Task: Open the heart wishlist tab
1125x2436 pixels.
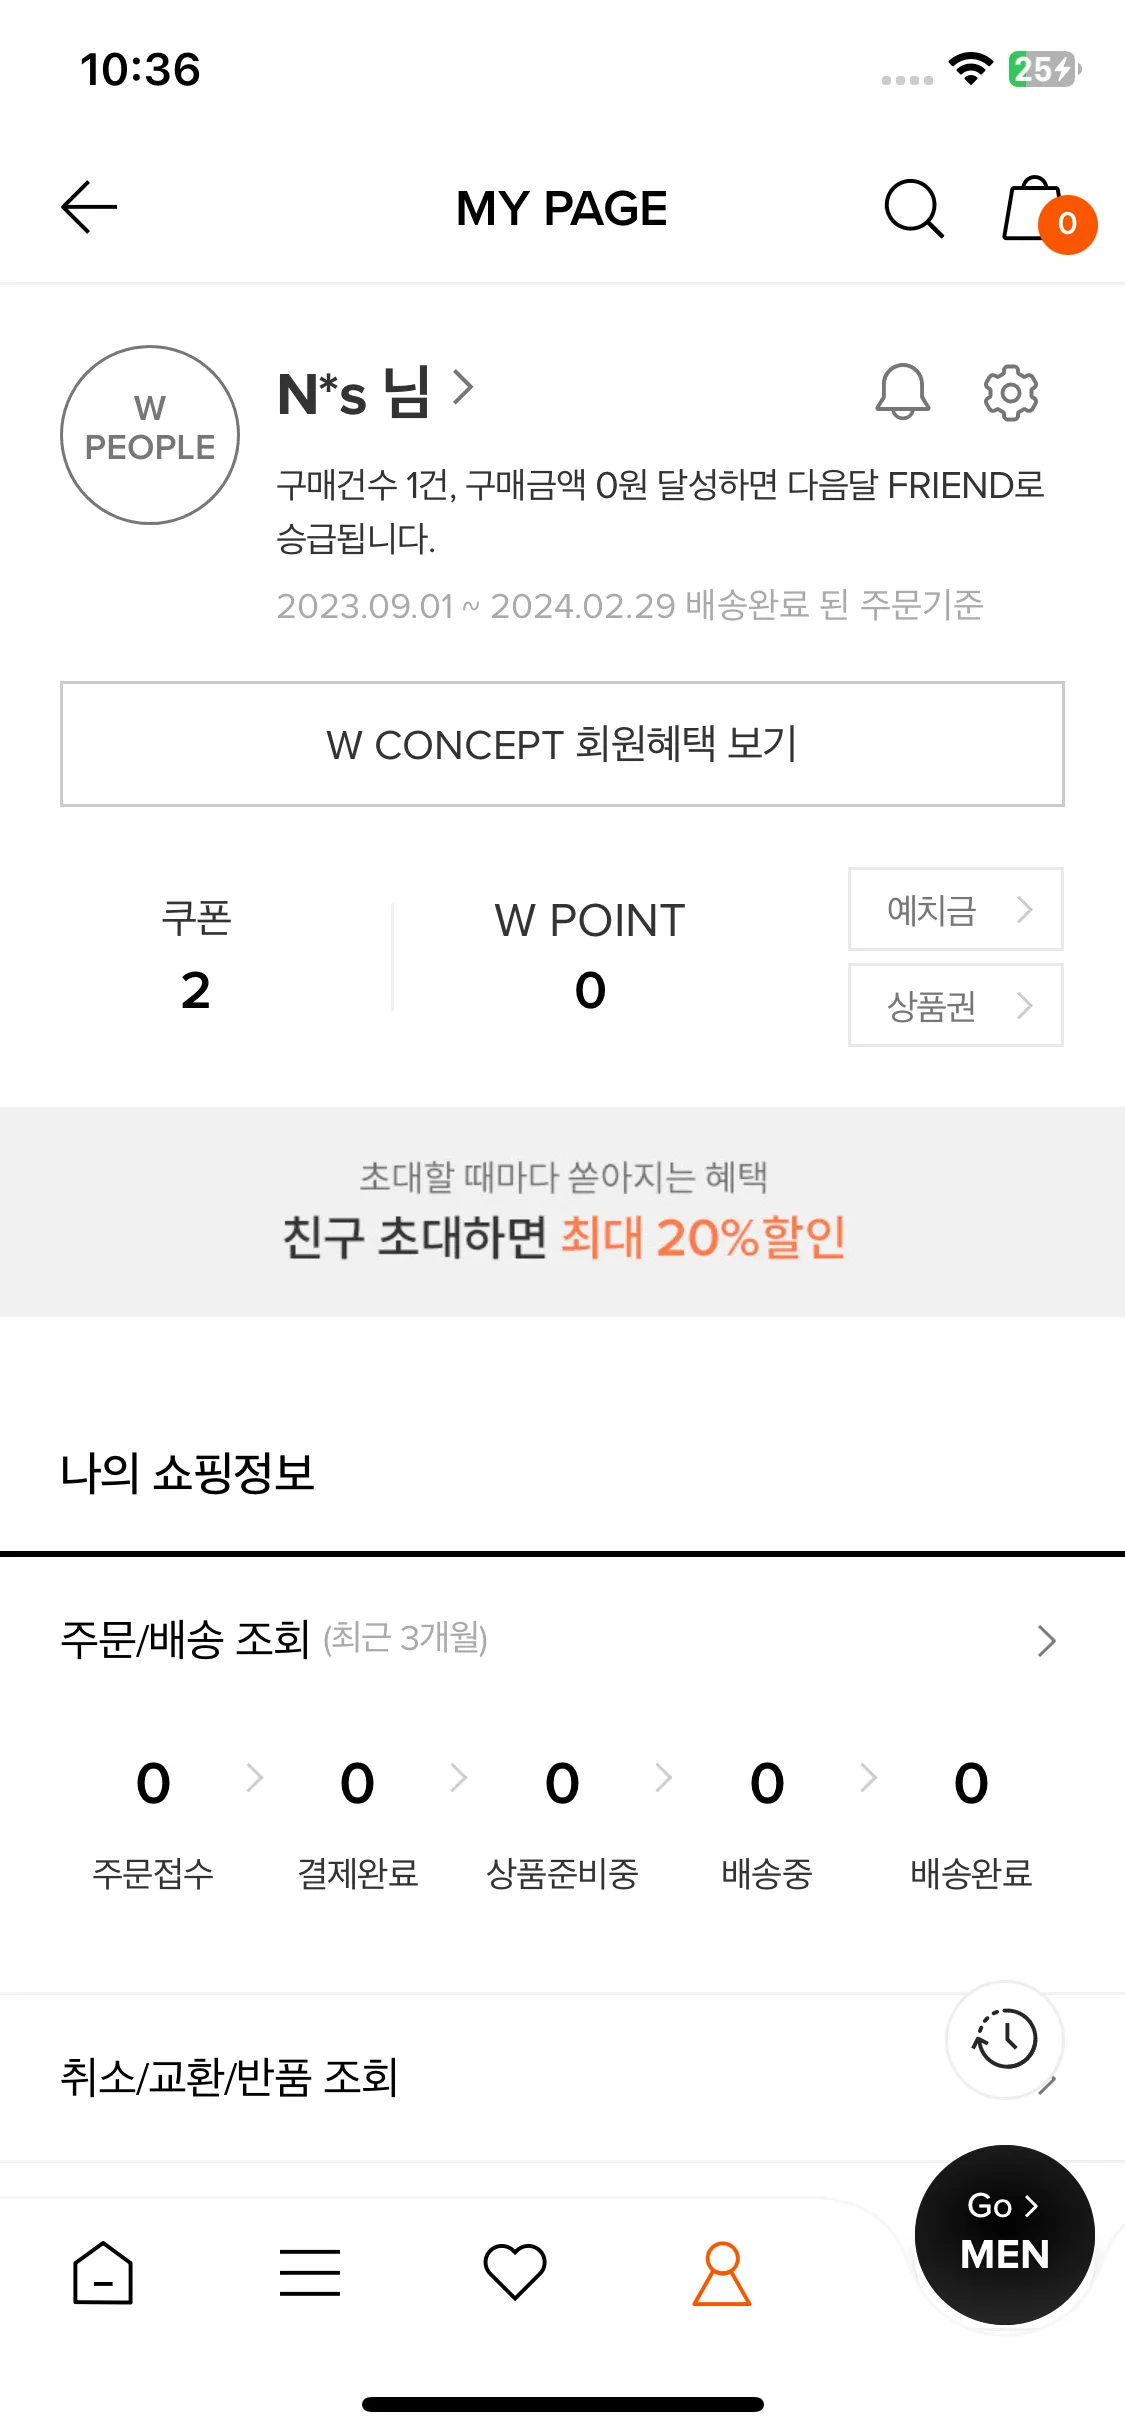Action: click(x=515, y=2271)
